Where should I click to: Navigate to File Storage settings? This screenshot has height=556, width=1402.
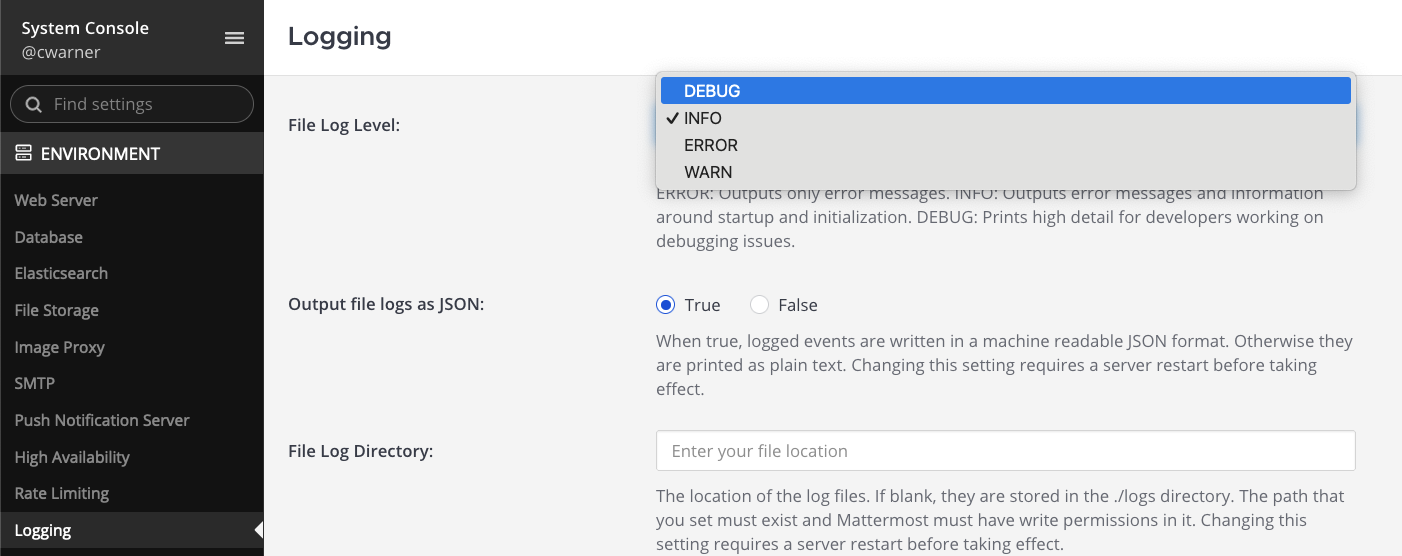tap(57, 310)
